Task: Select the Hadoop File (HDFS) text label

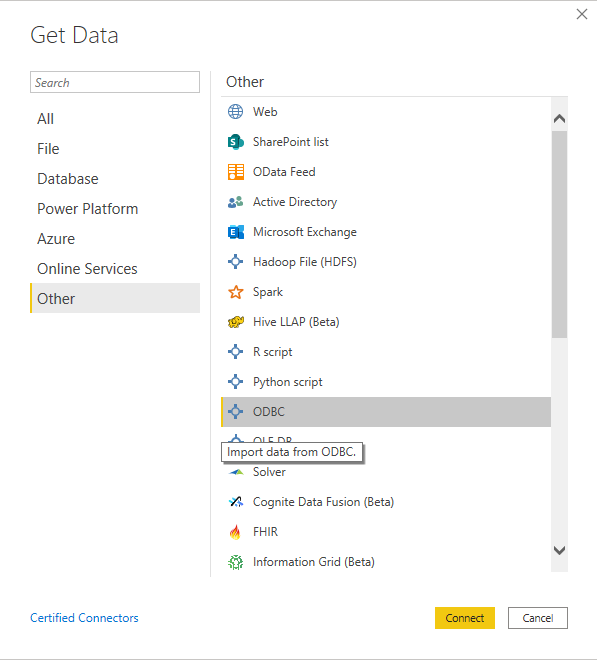Action: pos(305,262)
